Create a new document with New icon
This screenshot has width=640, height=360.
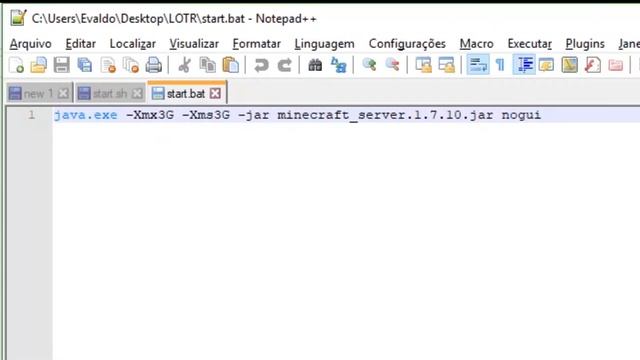16,65
